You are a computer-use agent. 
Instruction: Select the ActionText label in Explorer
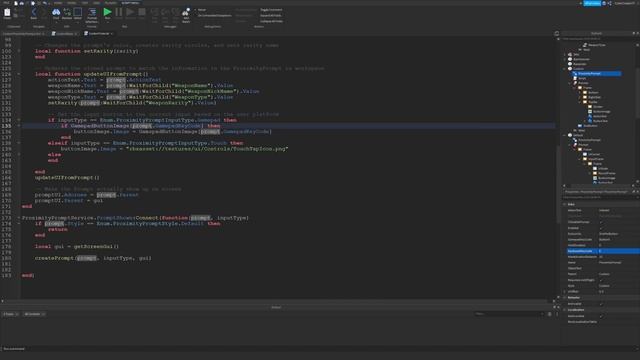coord(598,116)
